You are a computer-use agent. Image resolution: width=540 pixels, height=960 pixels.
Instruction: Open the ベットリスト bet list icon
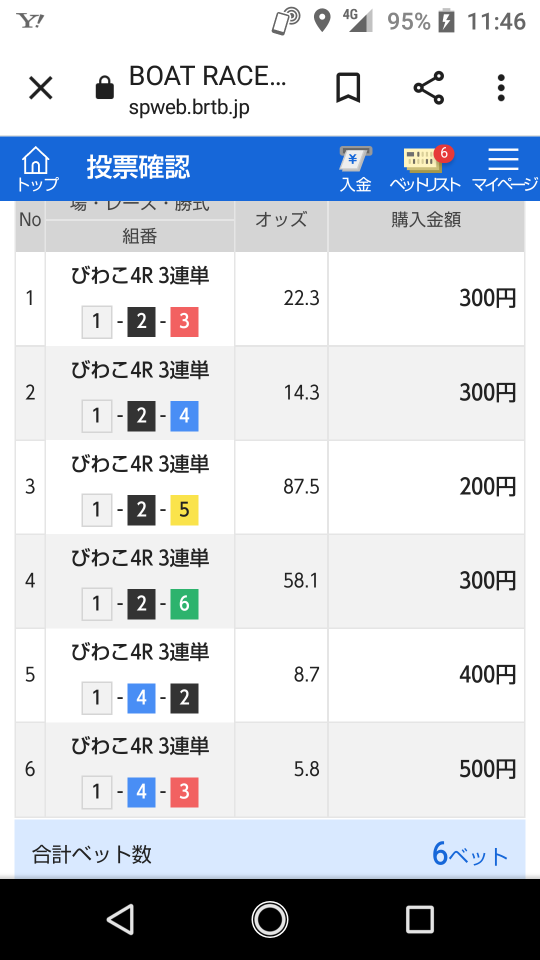pos(425,169)
